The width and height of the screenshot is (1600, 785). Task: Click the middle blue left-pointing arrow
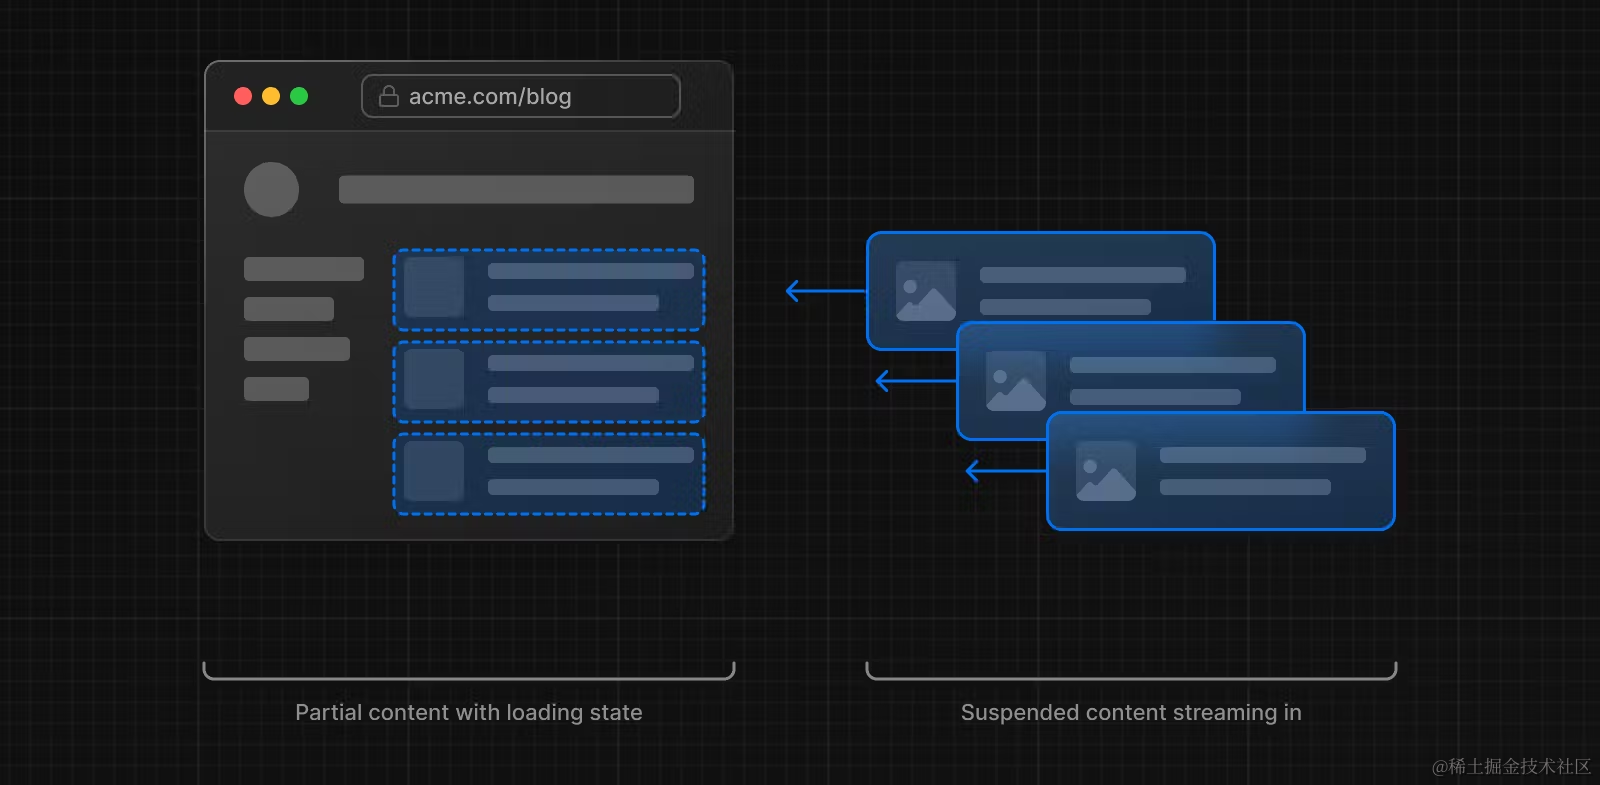click(916, 381)
